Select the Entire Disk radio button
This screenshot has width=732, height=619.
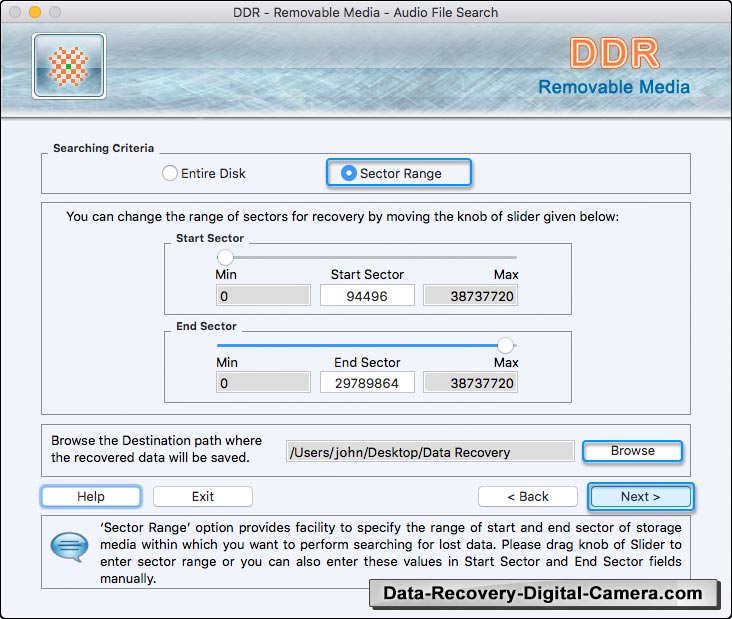coord(169,173)
